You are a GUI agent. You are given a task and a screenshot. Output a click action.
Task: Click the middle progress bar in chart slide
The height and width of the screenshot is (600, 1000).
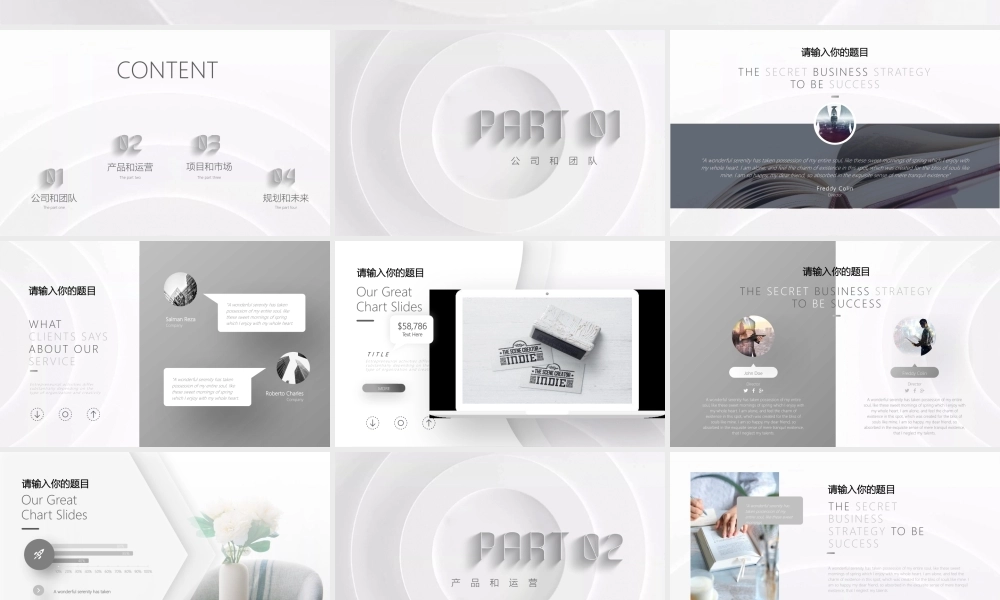[x=92, y=553]
